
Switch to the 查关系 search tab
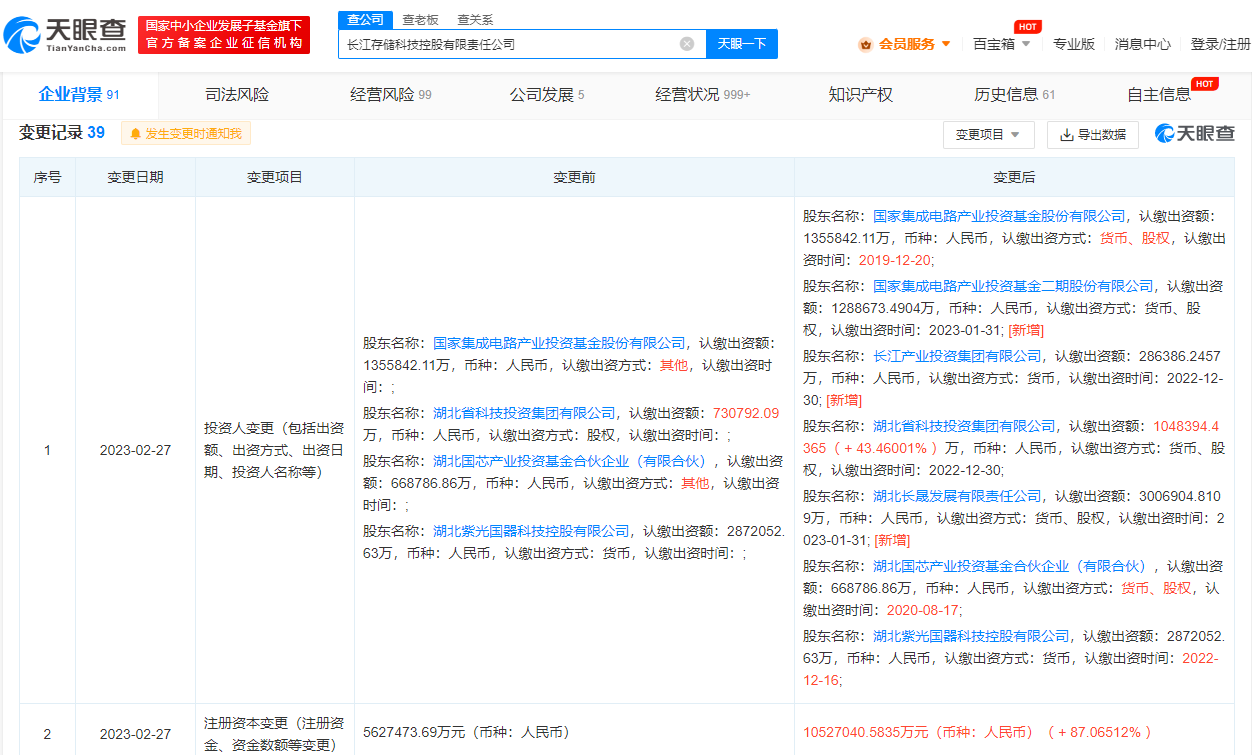coord(475,20)
